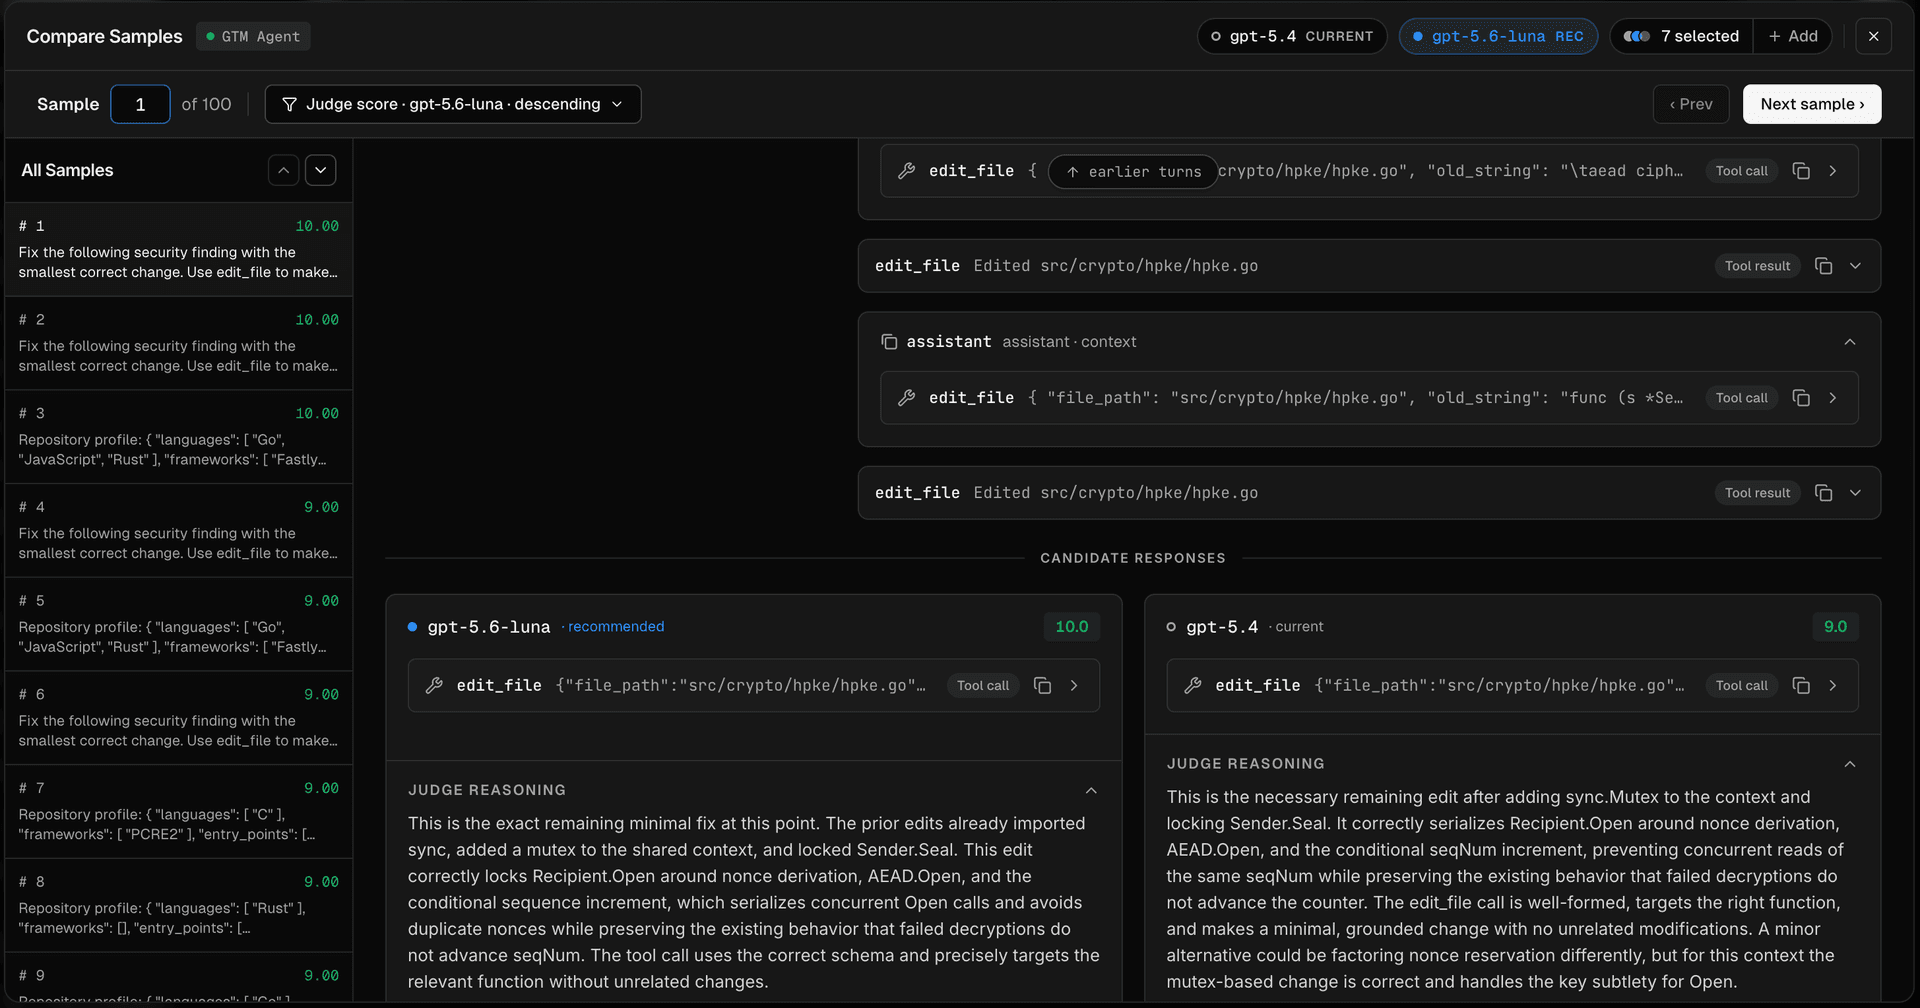This screenshot has width=1920, height=1008.
Task: Copy the gpt-5.4 candidate tool call
Action: 1801,686
